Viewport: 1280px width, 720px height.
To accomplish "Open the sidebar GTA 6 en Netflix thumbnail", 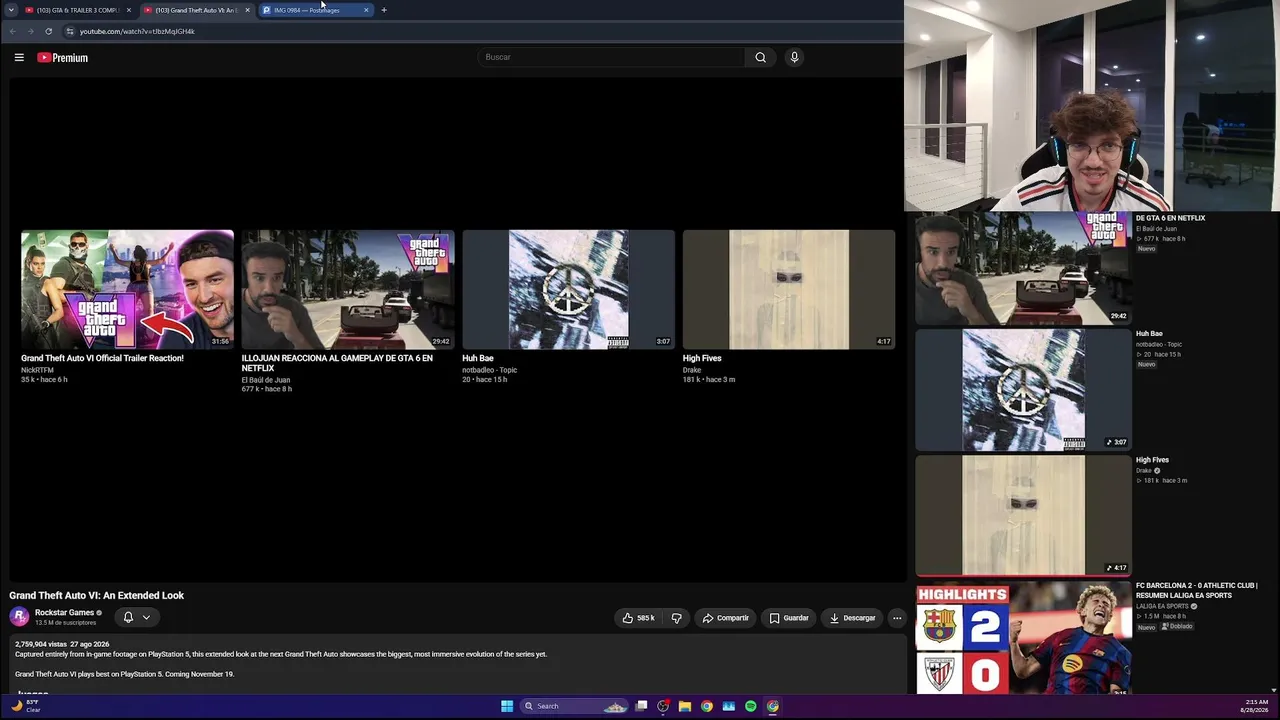I will pos(1023,268).
